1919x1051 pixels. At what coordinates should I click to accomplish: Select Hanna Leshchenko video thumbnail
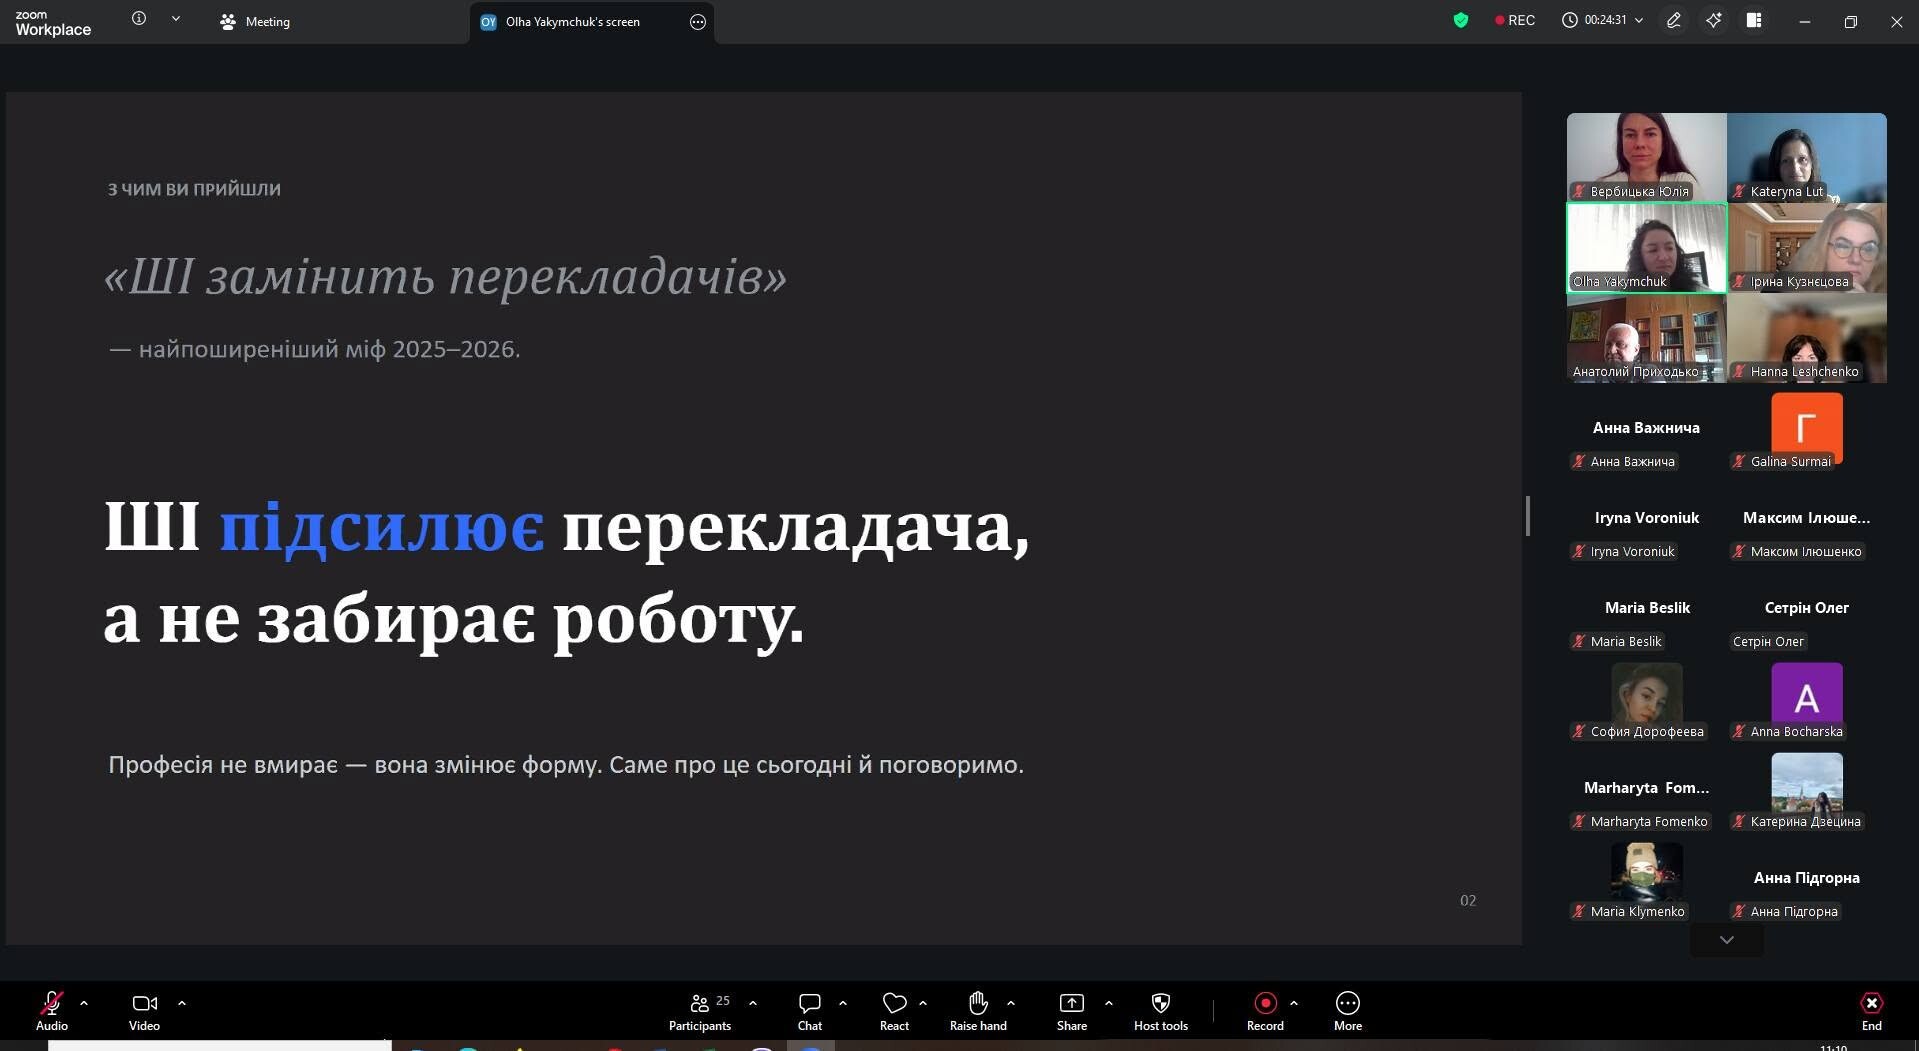[x=1807, y=337]
